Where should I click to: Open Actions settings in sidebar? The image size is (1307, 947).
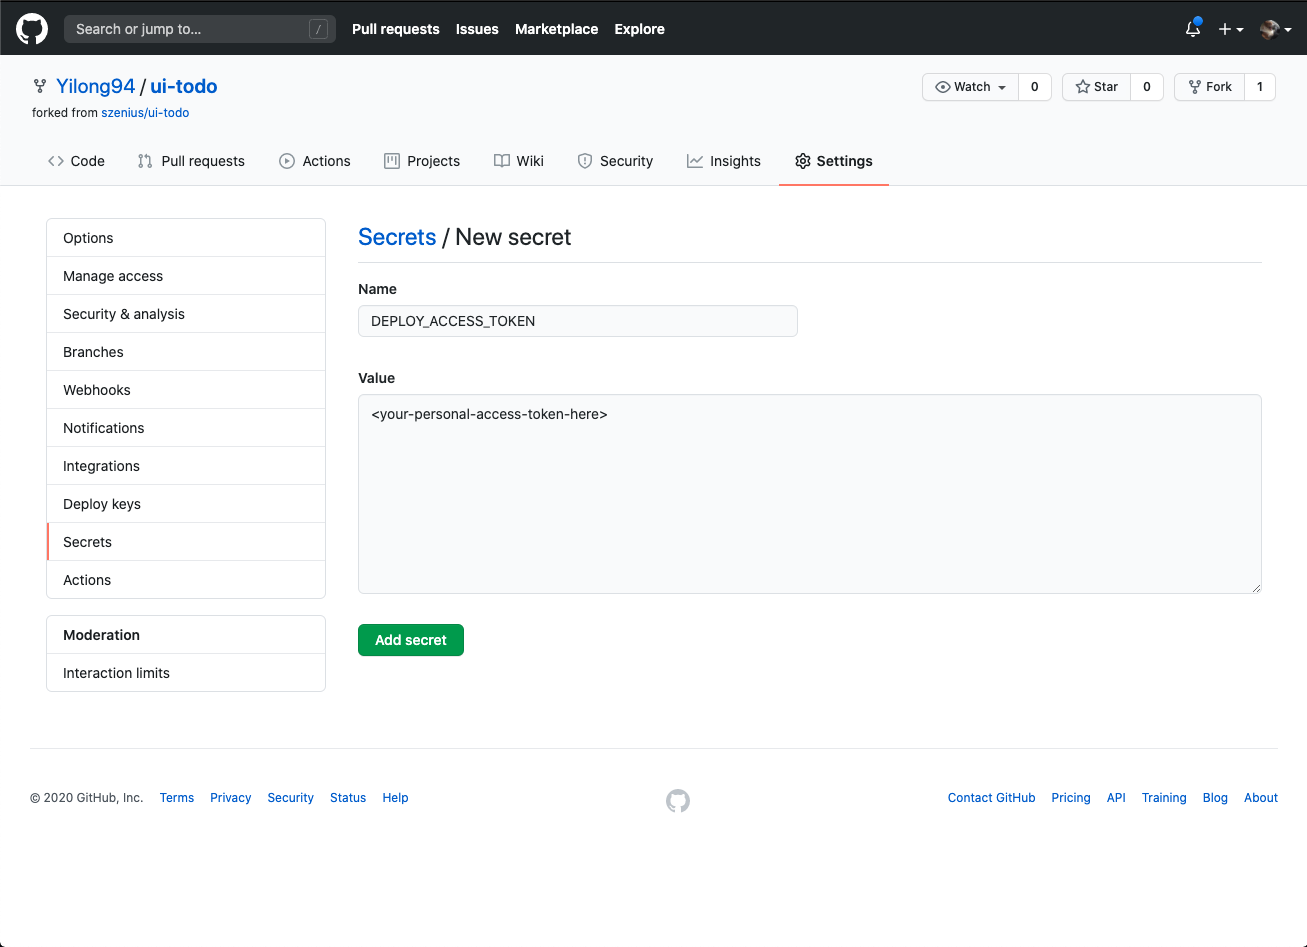click(x=186, y=580)
